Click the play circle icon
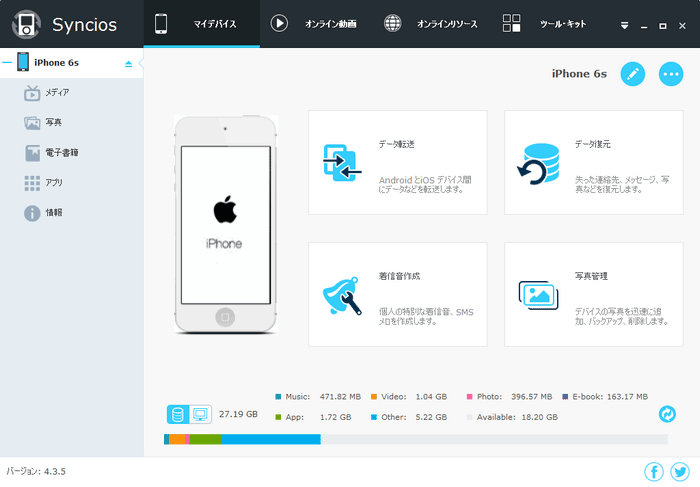Viewport: 700px width, 487px height. (279, 23)
